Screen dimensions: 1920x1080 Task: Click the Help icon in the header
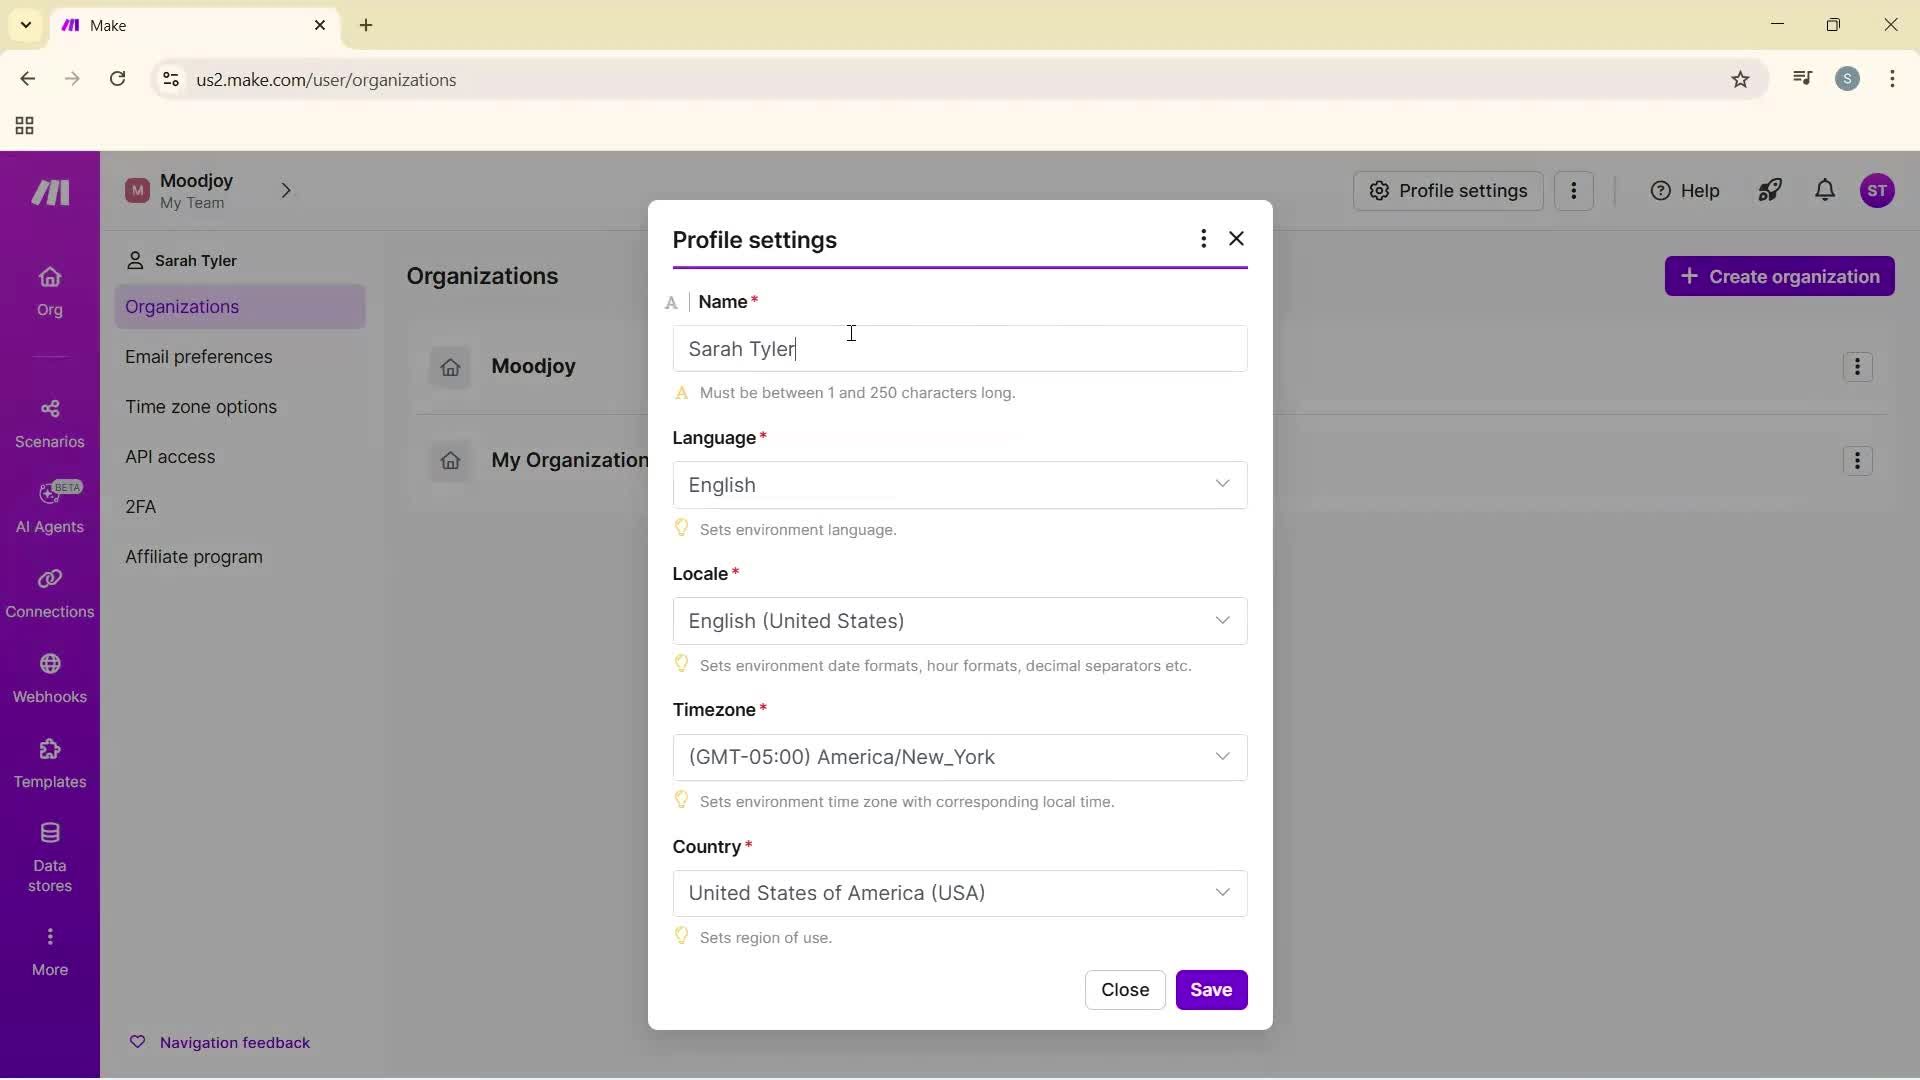pyautogui.click(x=1684, y=190)
